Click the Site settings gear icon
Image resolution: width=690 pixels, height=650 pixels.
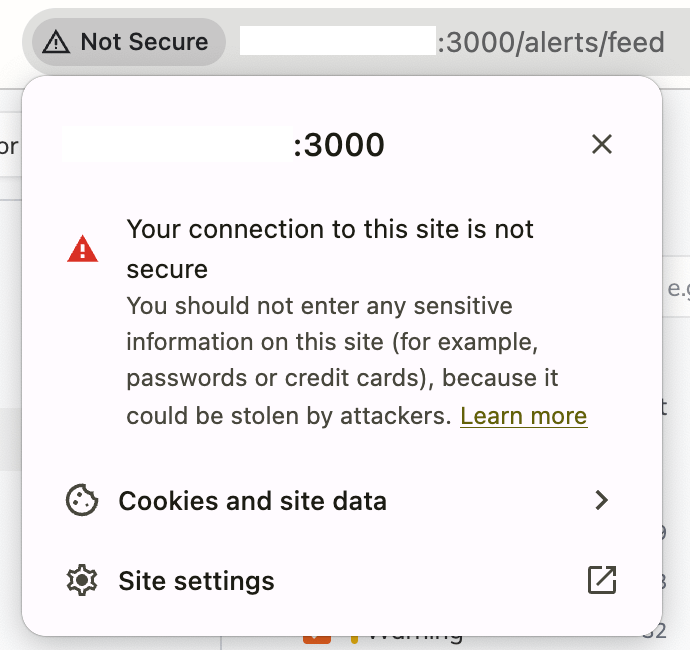point(82,580)
